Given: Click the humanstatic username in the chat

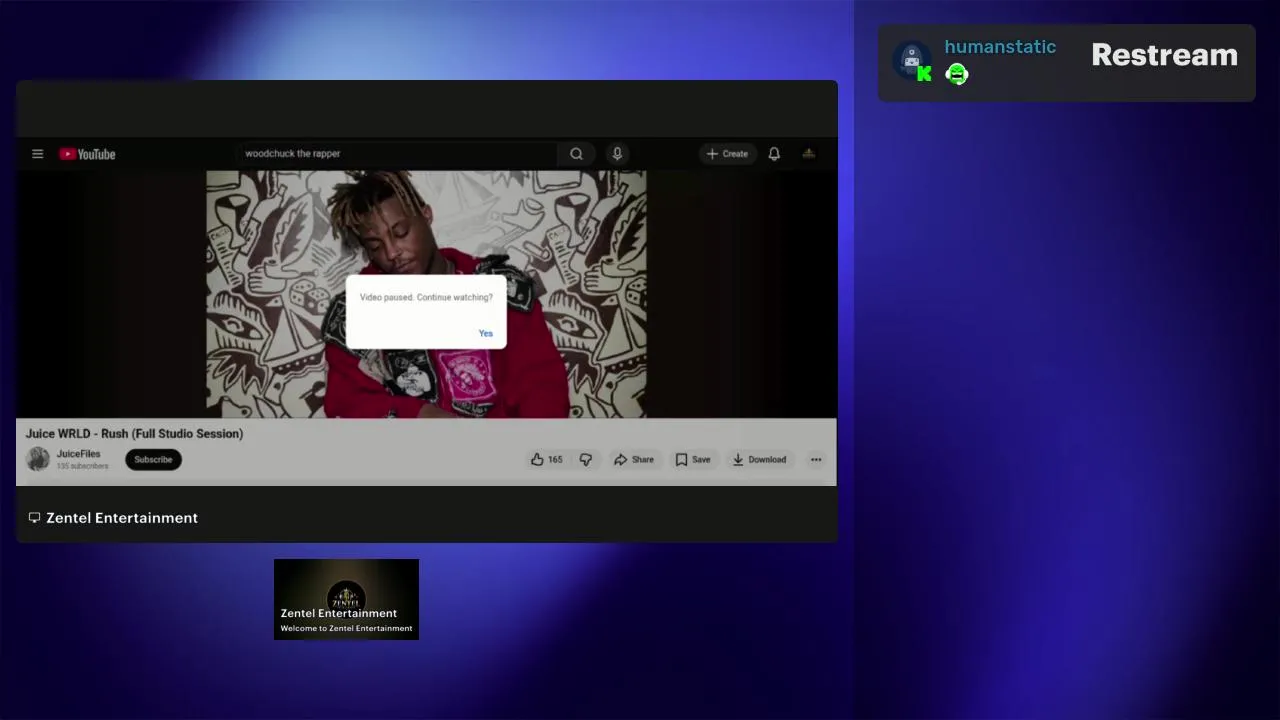Looking at the screenshot, I should (1000, 47).
